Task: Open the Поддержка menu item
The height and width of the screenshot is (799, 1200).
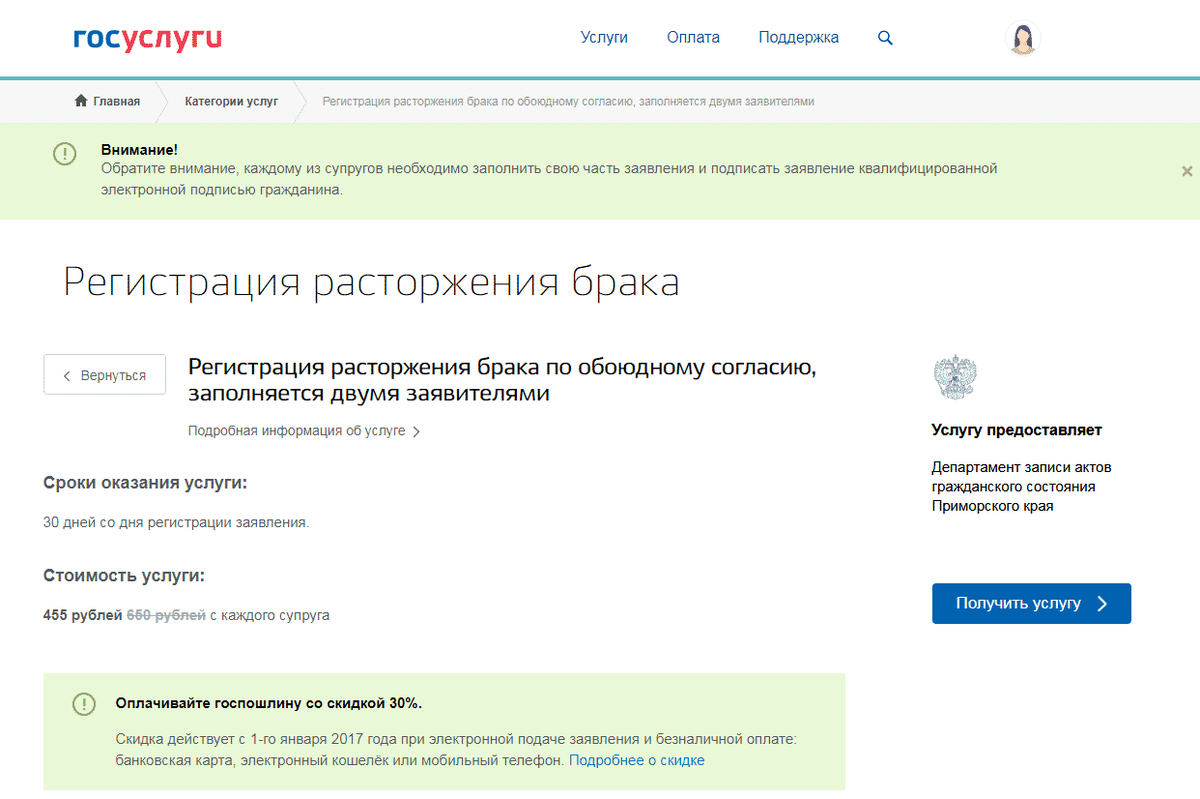Action: point(798,38)
